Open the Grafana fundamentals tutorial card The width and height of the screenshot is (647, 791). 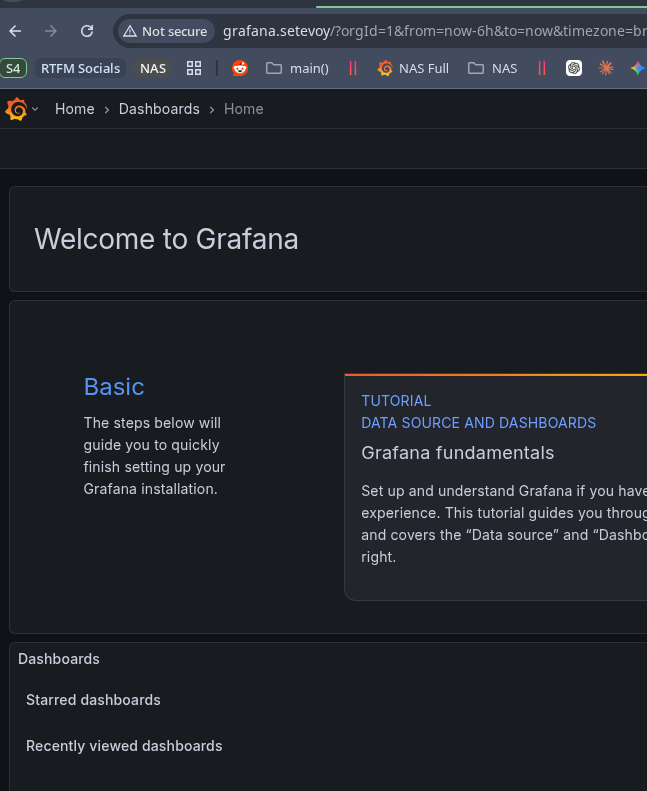coord(495,486)
